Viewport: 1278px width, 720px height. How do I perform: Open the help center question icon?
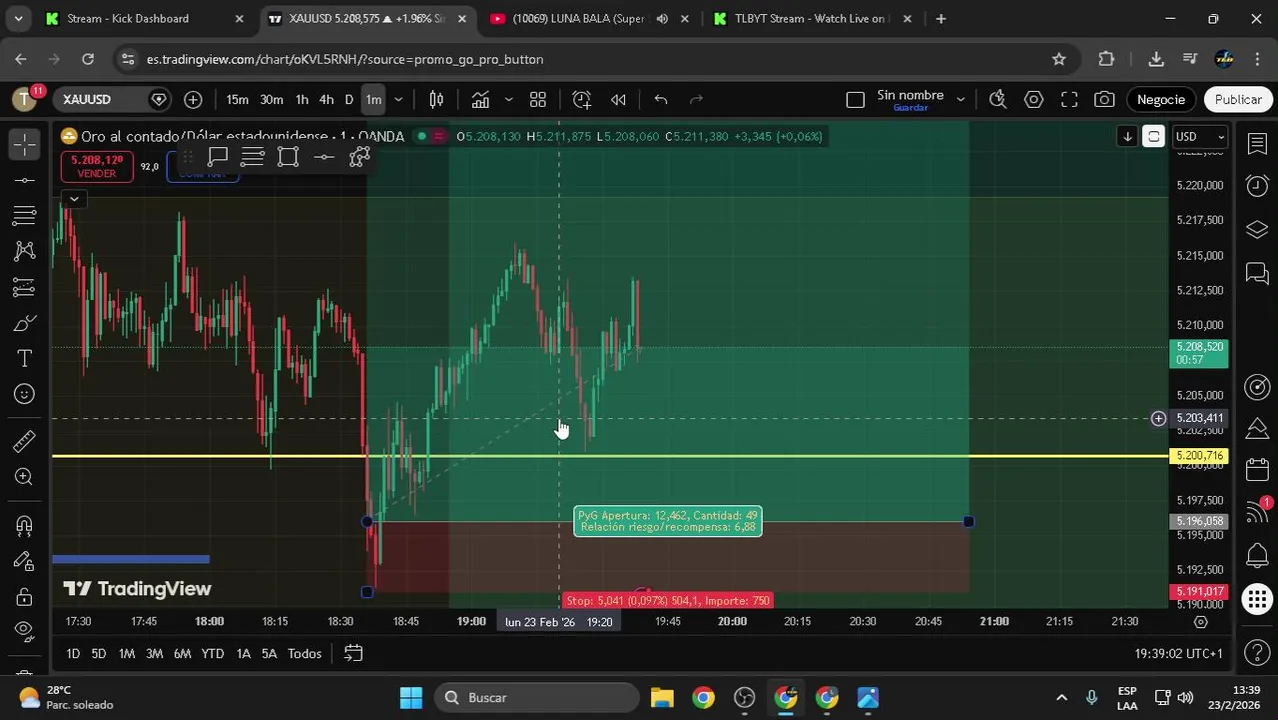coord(1257,653)
